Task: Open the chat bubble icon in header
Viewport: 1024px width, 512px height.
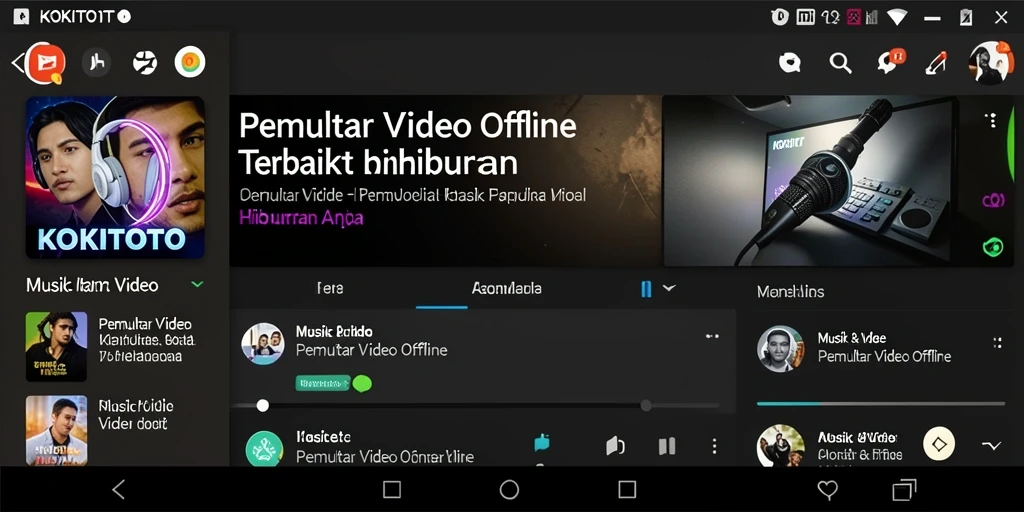Action: tap(790, 63)
